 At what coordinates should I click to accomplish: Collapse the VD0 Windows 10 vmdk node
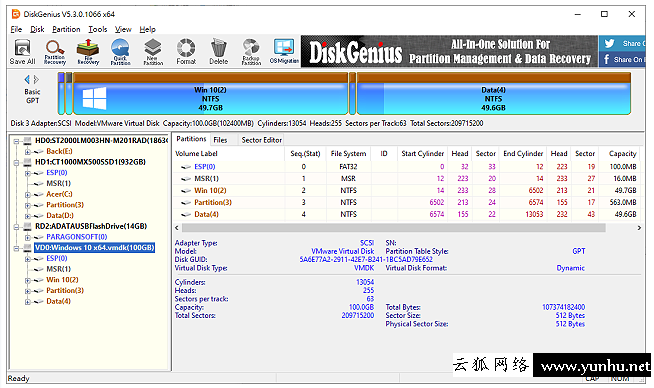pos(16,248)
